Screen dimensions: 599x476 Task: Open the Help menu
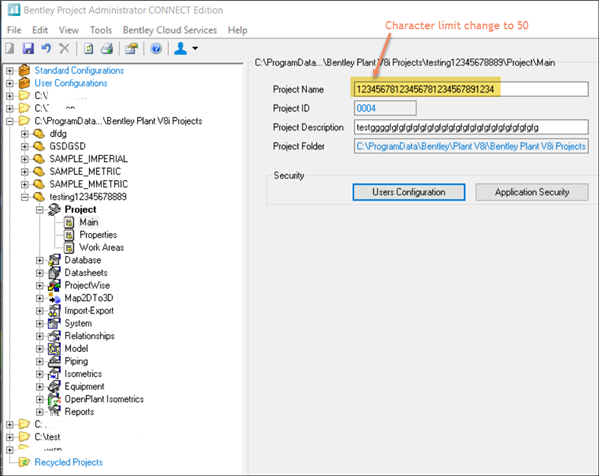point(238,30)
